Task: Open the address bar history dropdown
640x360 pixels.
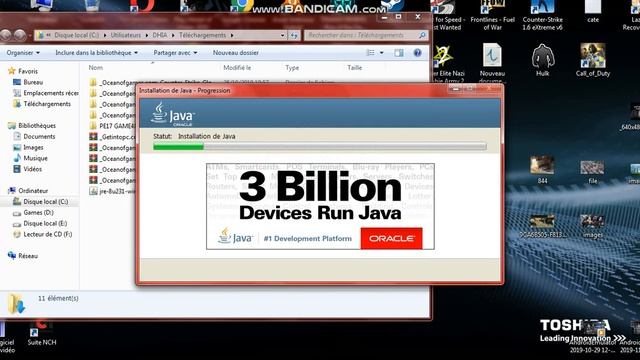Action: (x=282, y=36)
